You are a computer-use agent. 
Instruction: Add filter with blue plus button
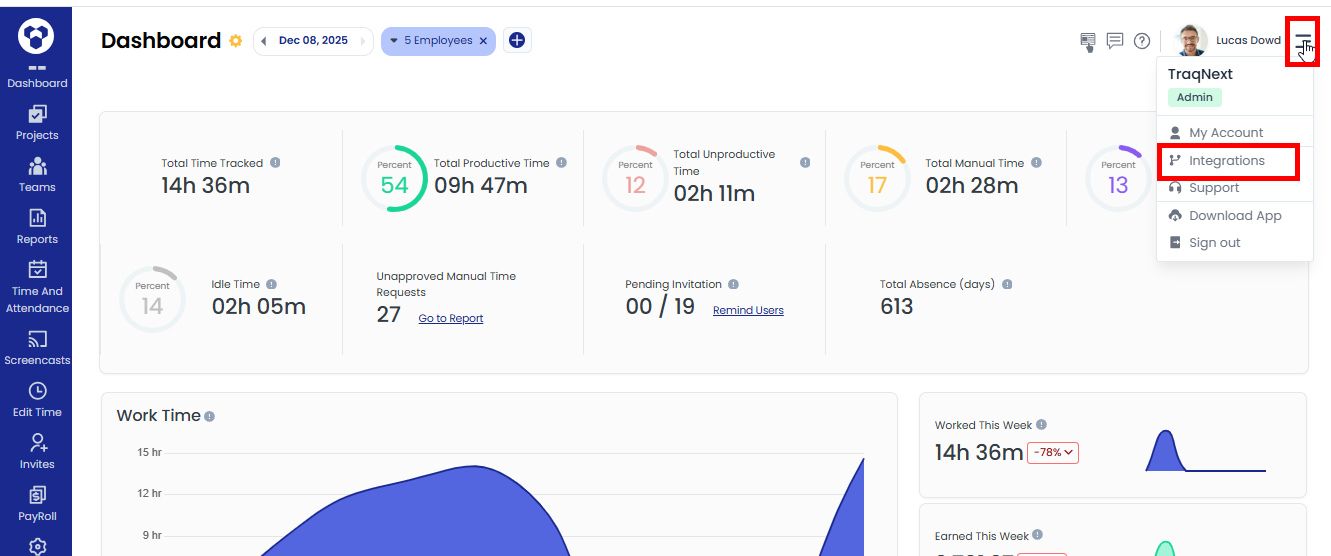(x=517, y=41)
